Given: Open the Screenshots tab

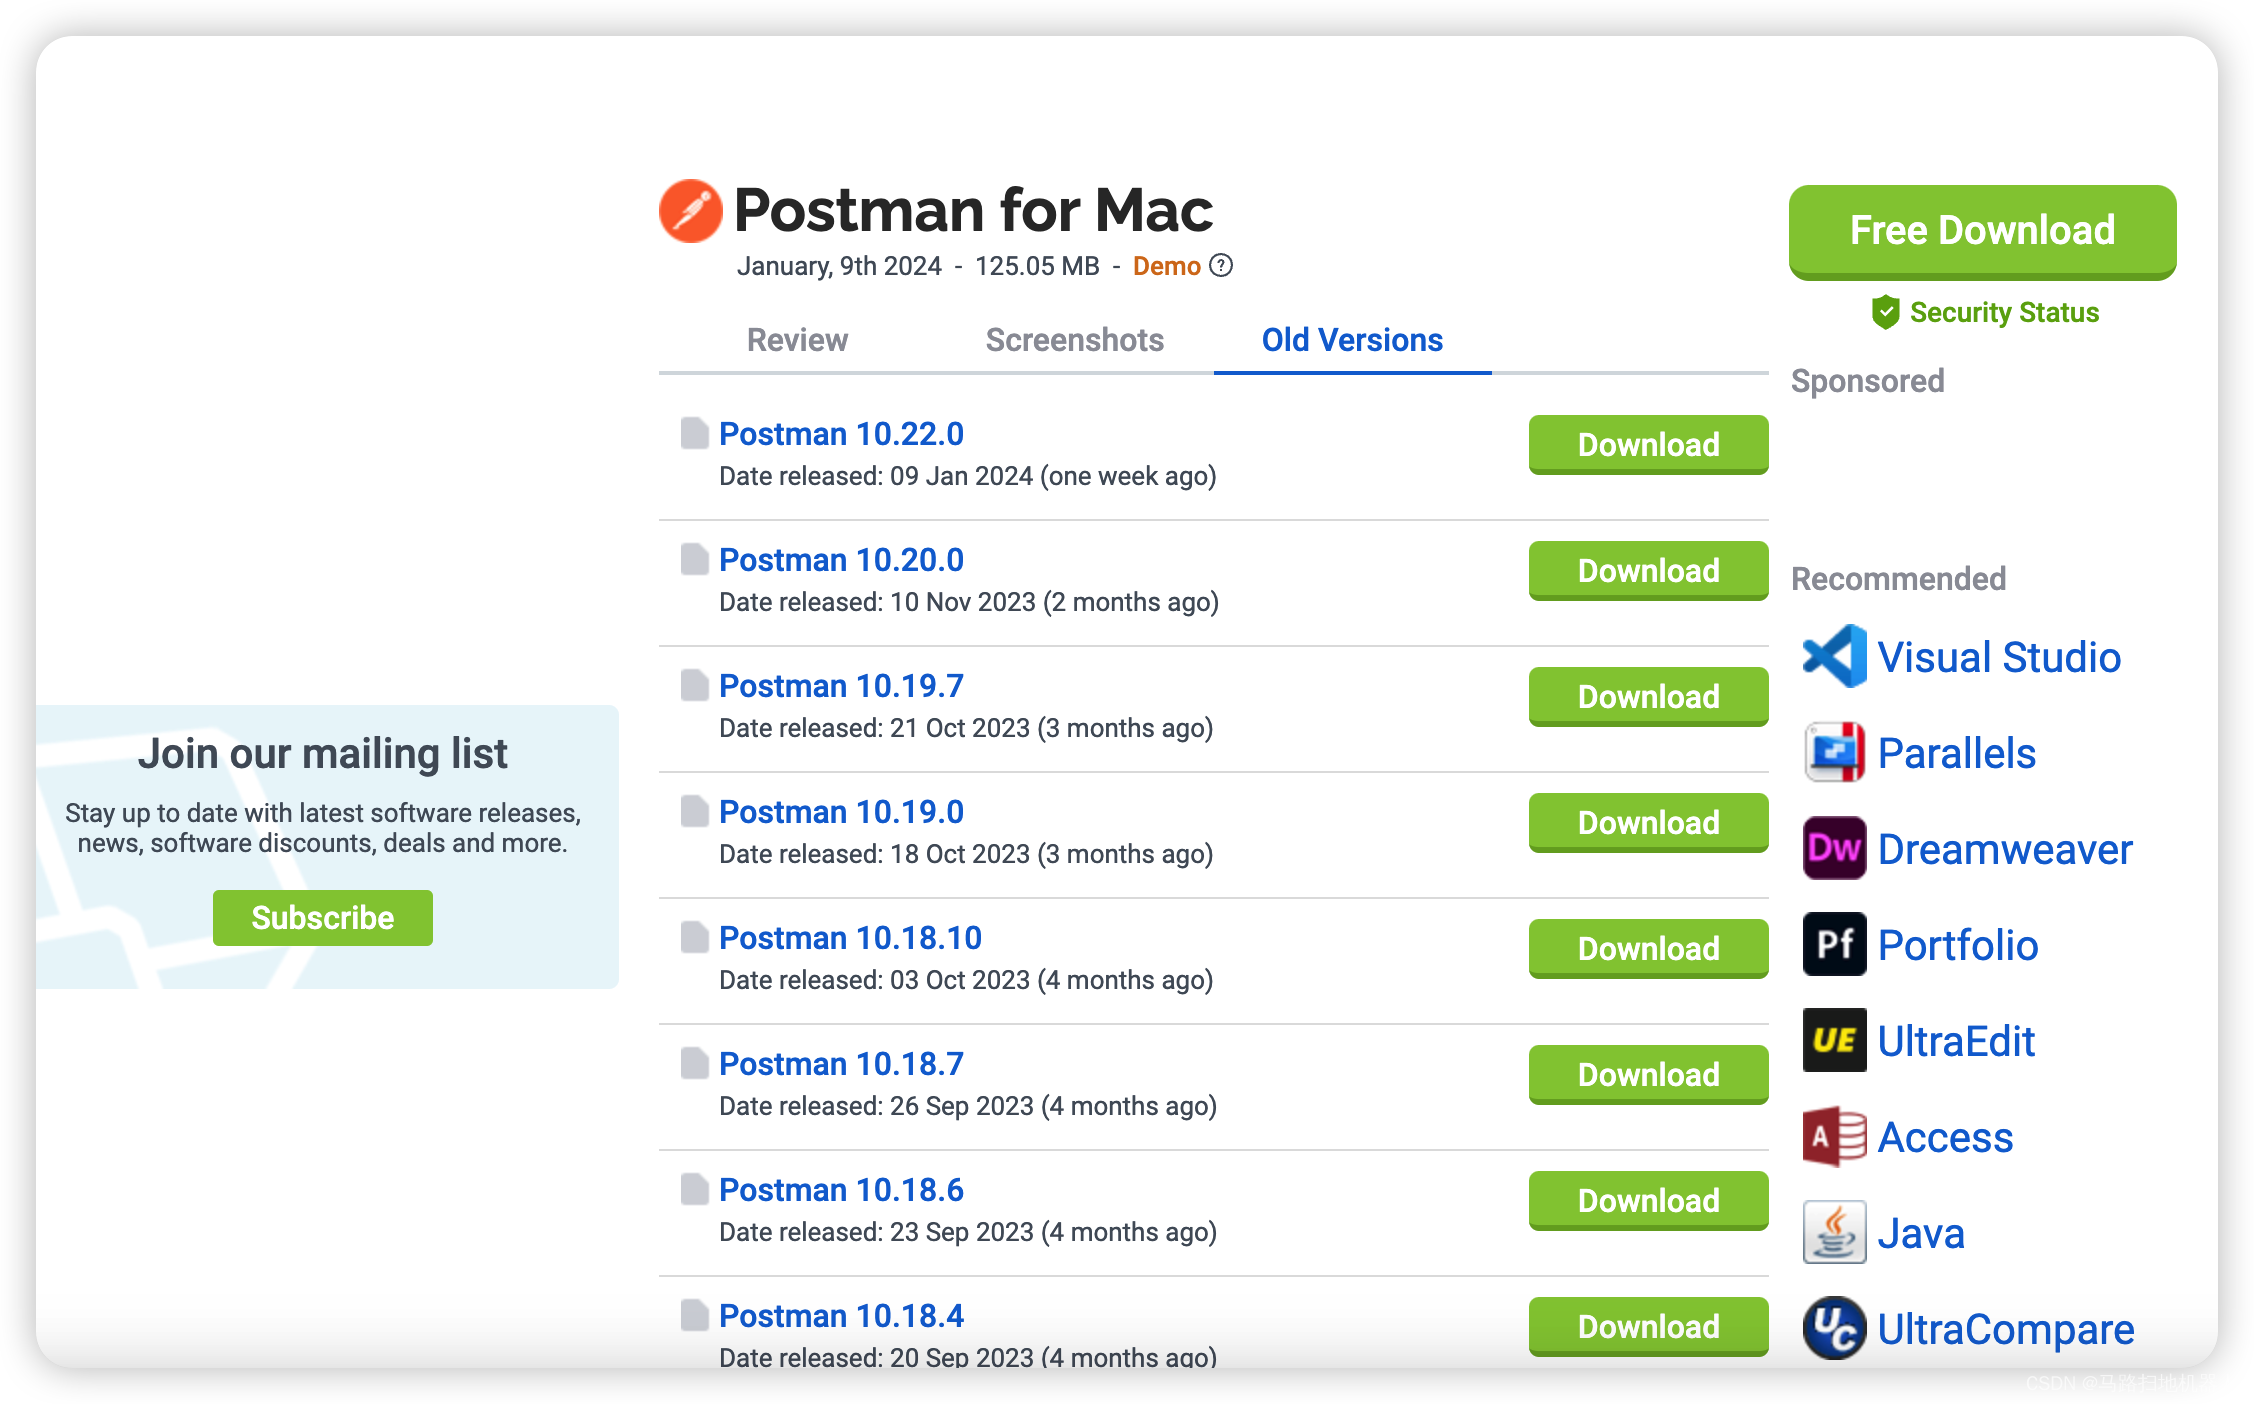Looking at the screenshot, I should click(x=1074, y=340).
